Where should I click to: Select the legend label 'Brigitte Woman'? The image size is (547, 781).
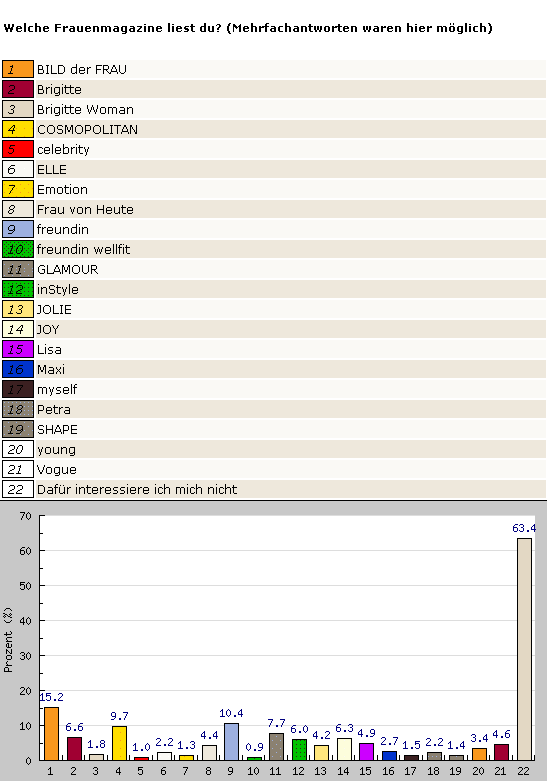85,110
